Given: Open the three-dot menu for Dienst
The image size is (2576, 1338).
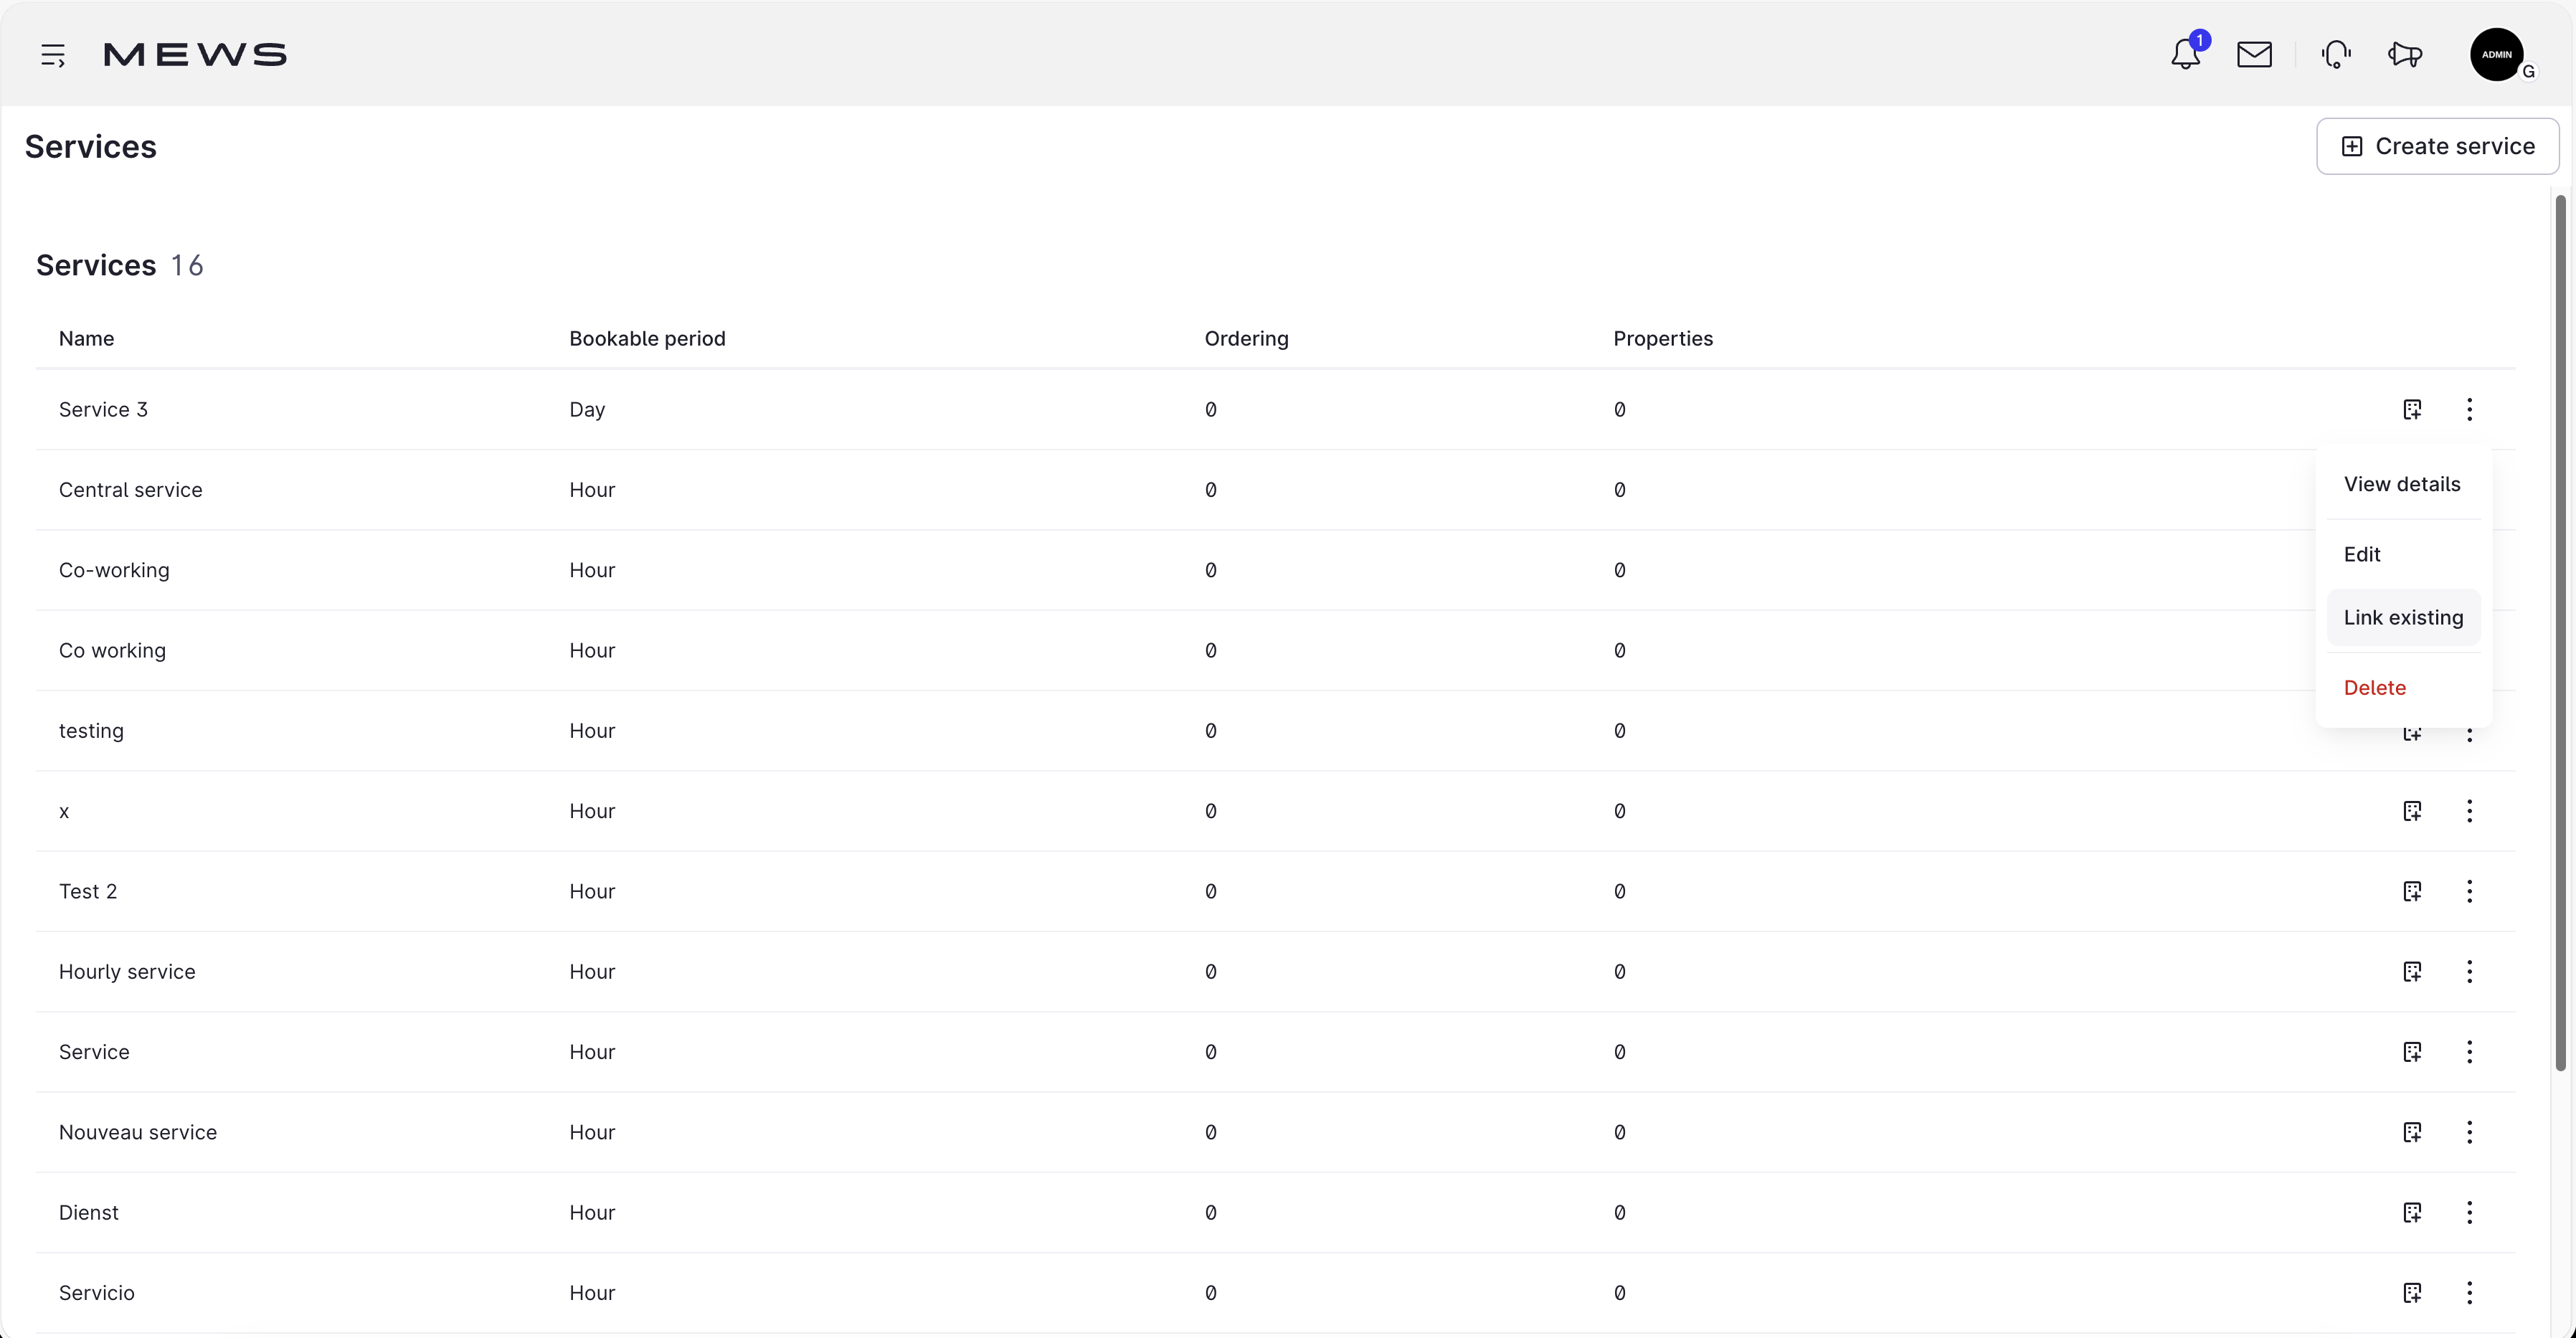Looking at the screenshot, I should click(x=2469, y=1212).
